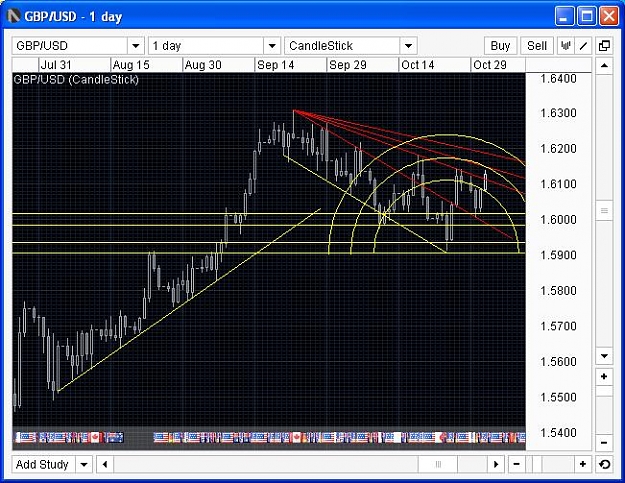This screenshot has height=483, width=625.
Task: Minimize the GBP/USD chart window
Action: 564,16
